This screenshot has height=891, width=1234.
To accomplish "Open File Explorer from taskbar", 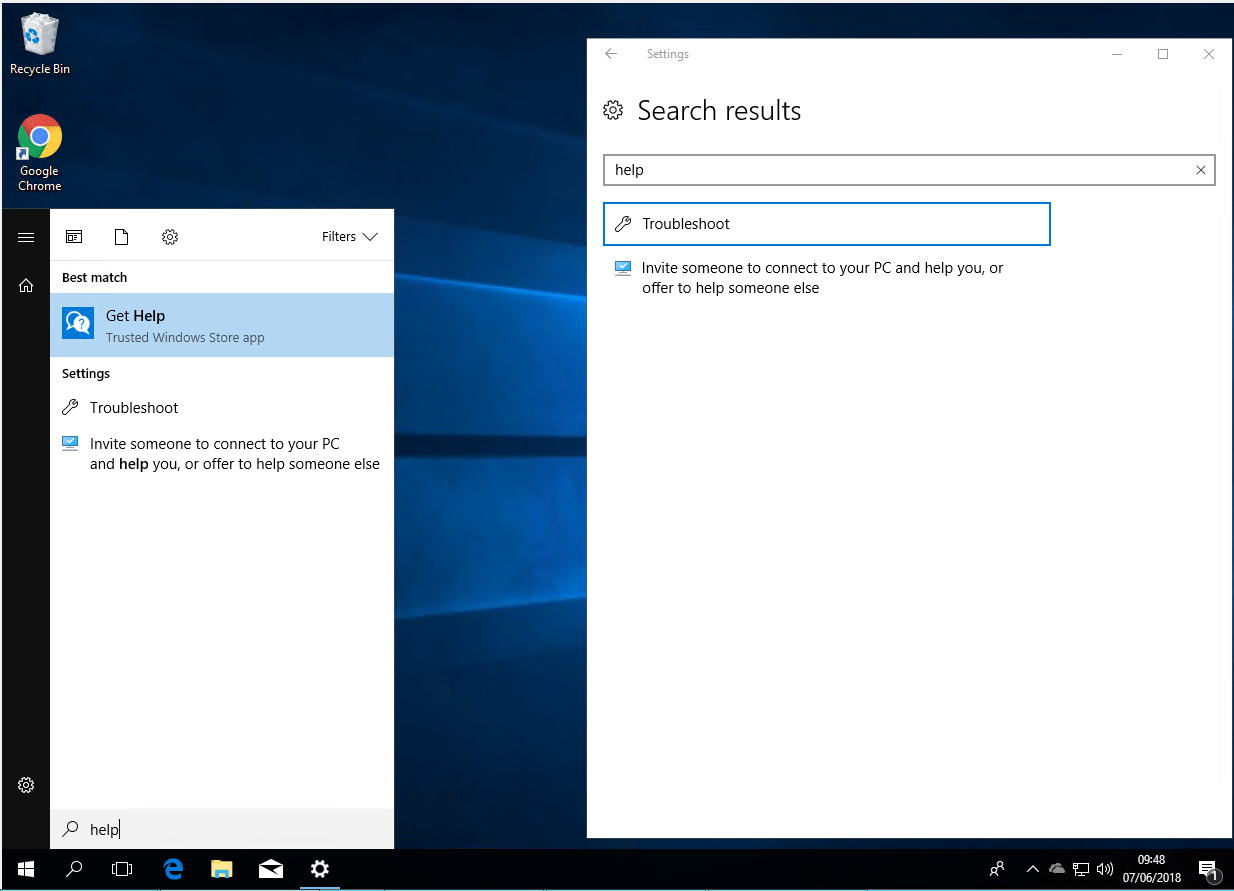I will coord(222,869).
